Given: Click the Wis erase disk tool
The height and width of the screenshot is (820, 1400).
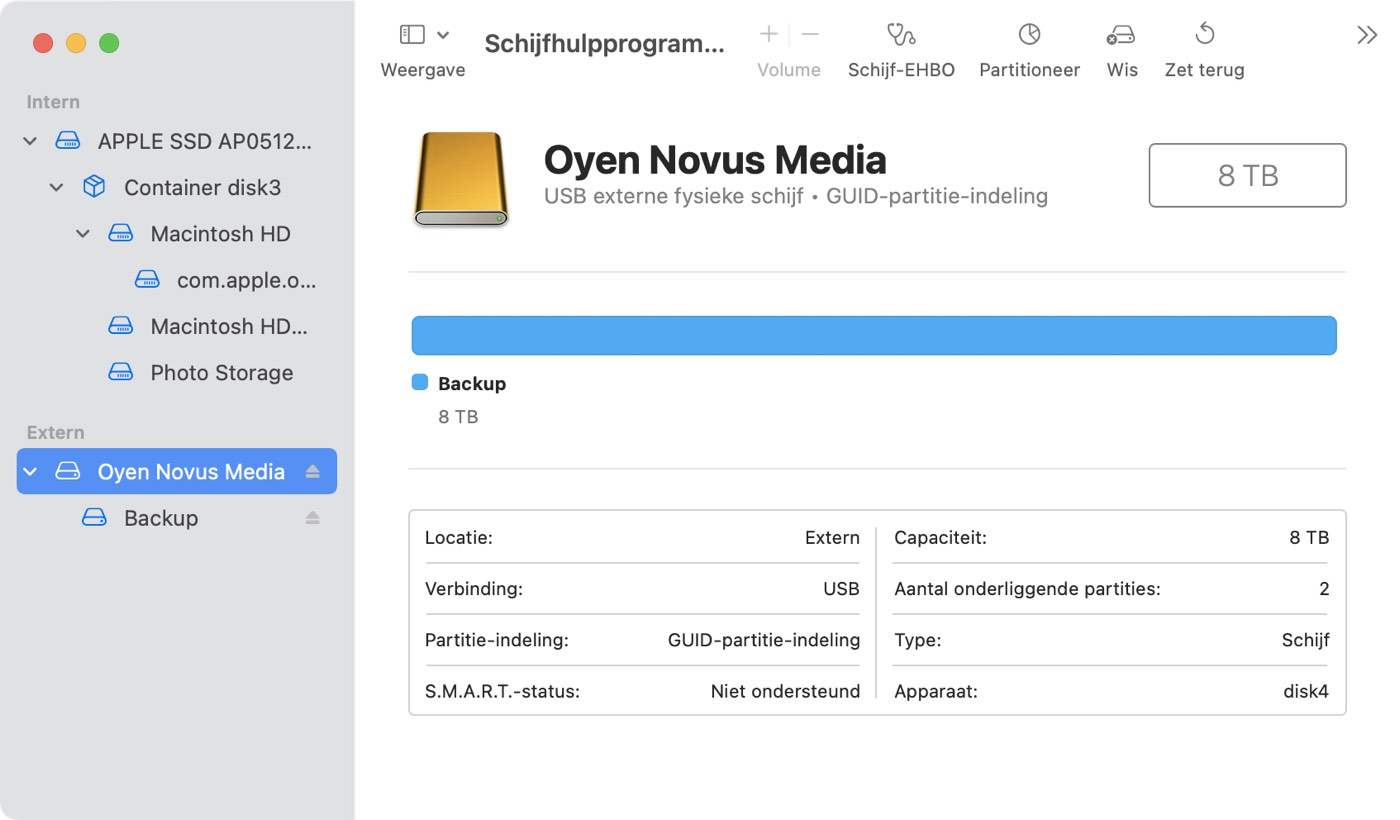Looking at the screenshot, I should click(x=1121, y=51).
